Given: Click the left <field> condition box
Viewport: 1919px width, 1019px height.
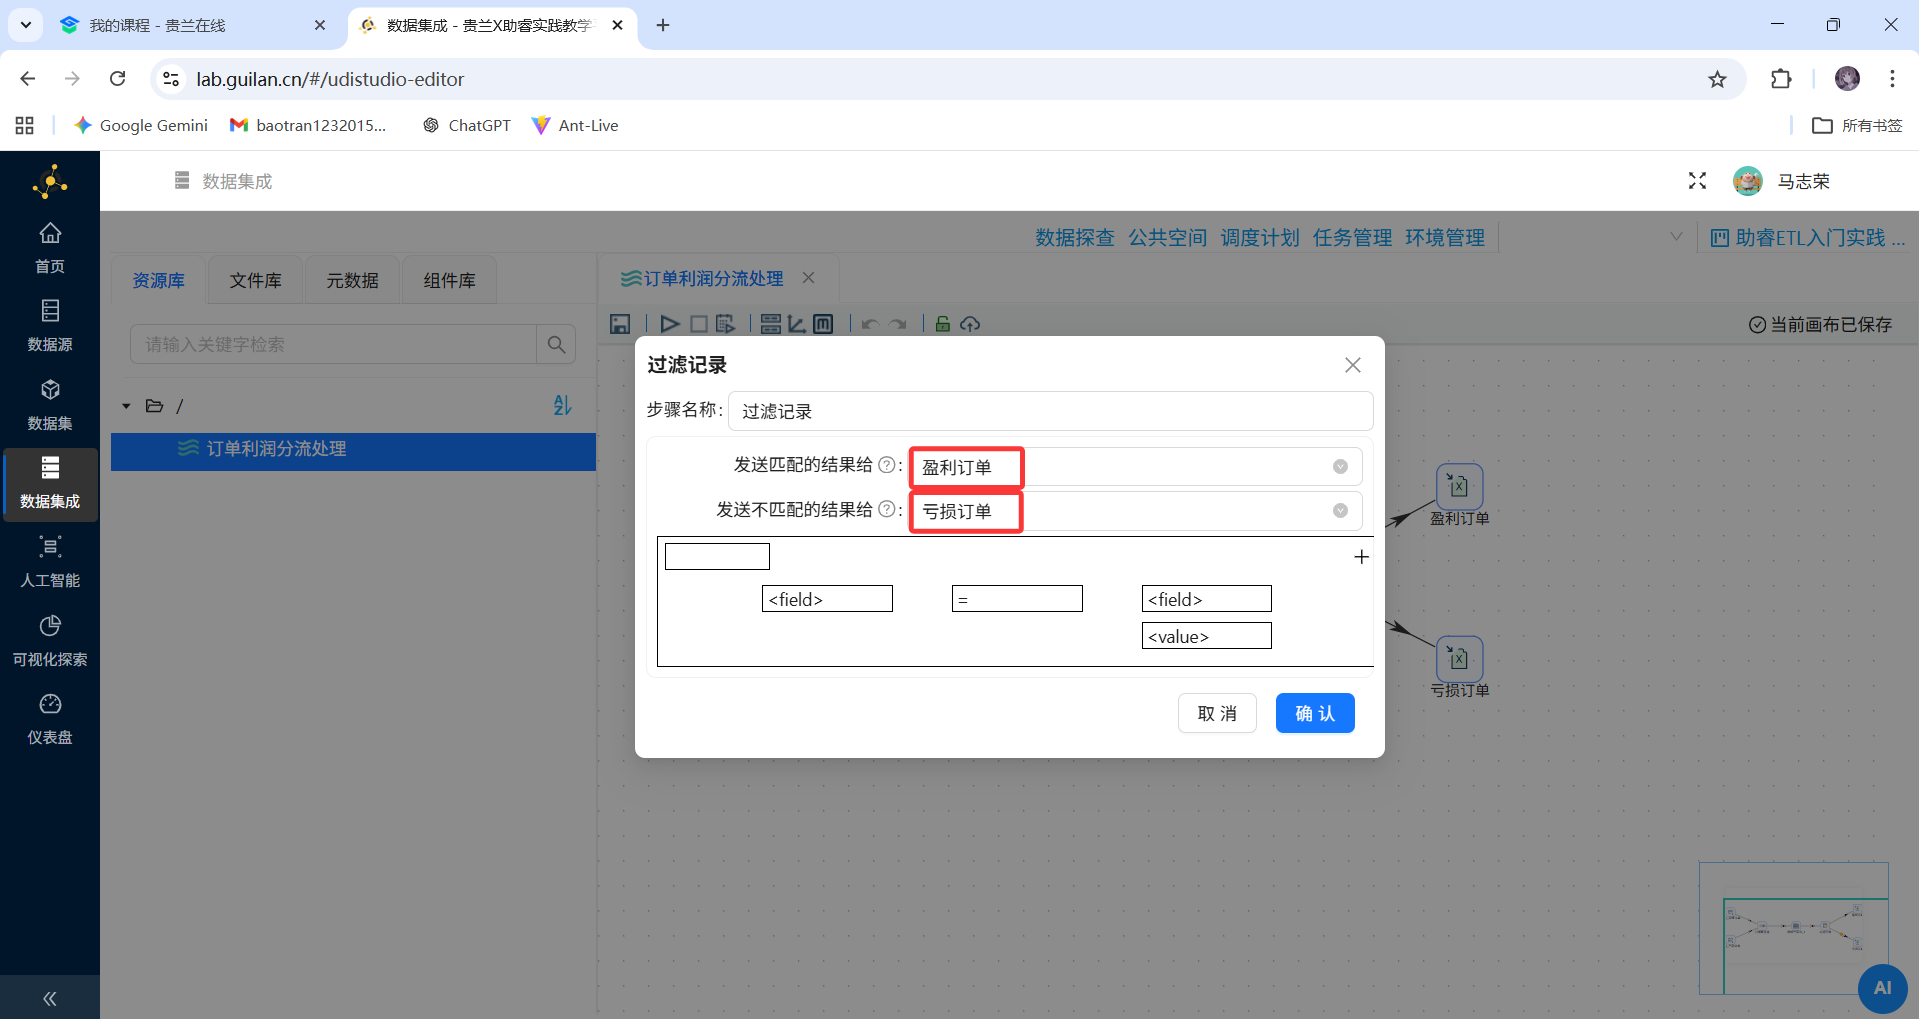Looking at the screenshot, I should [827, 599].
